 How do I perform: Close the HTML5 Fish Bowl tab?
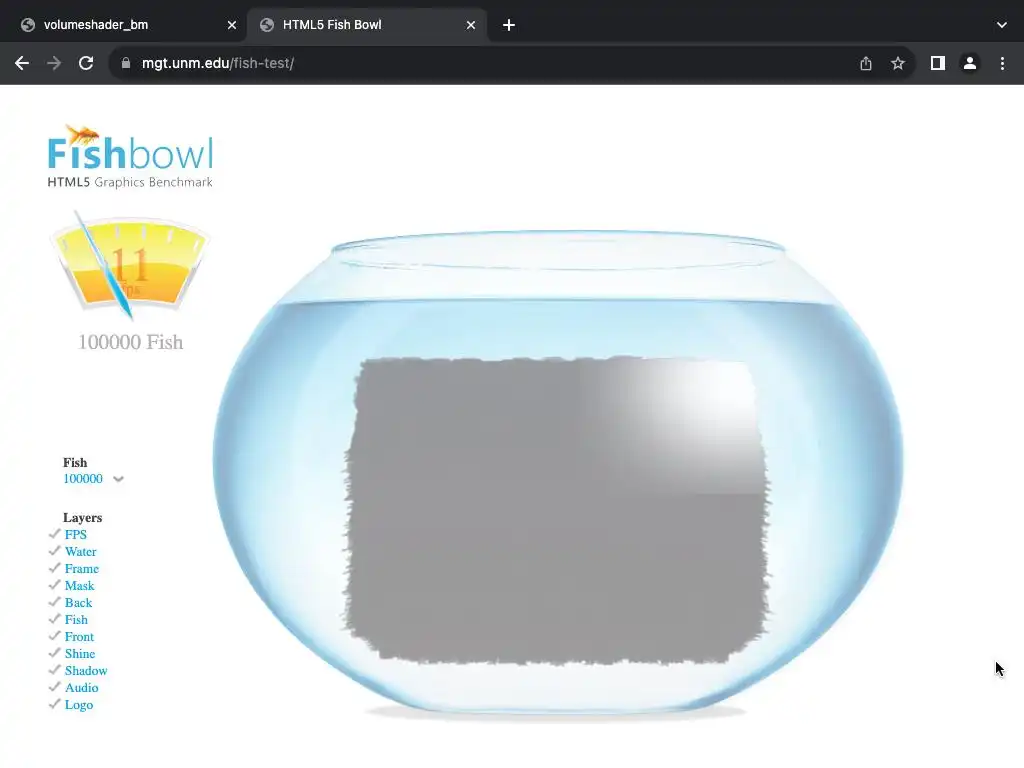pyautogui.click(x=471, y=25)
